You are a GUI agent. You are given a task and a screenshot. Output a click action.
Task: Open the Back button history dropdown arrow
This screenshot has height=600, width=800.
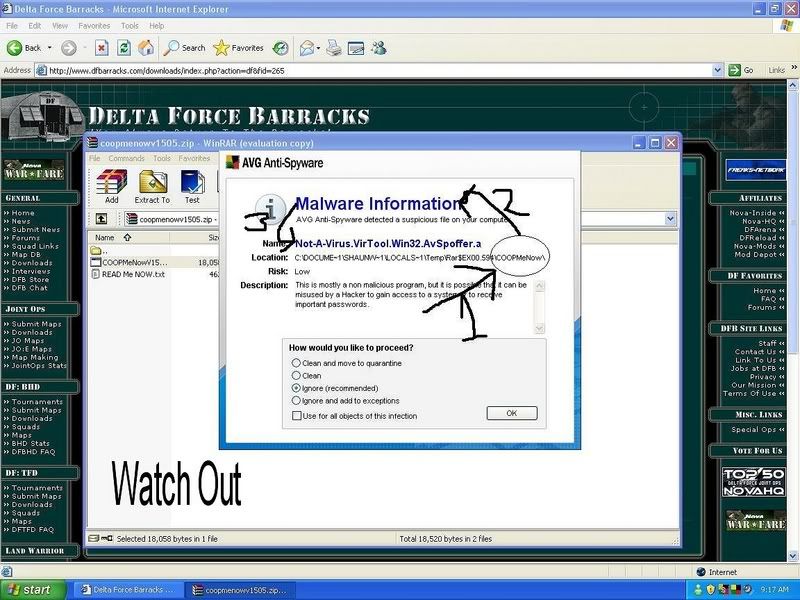tap(49, 48)
